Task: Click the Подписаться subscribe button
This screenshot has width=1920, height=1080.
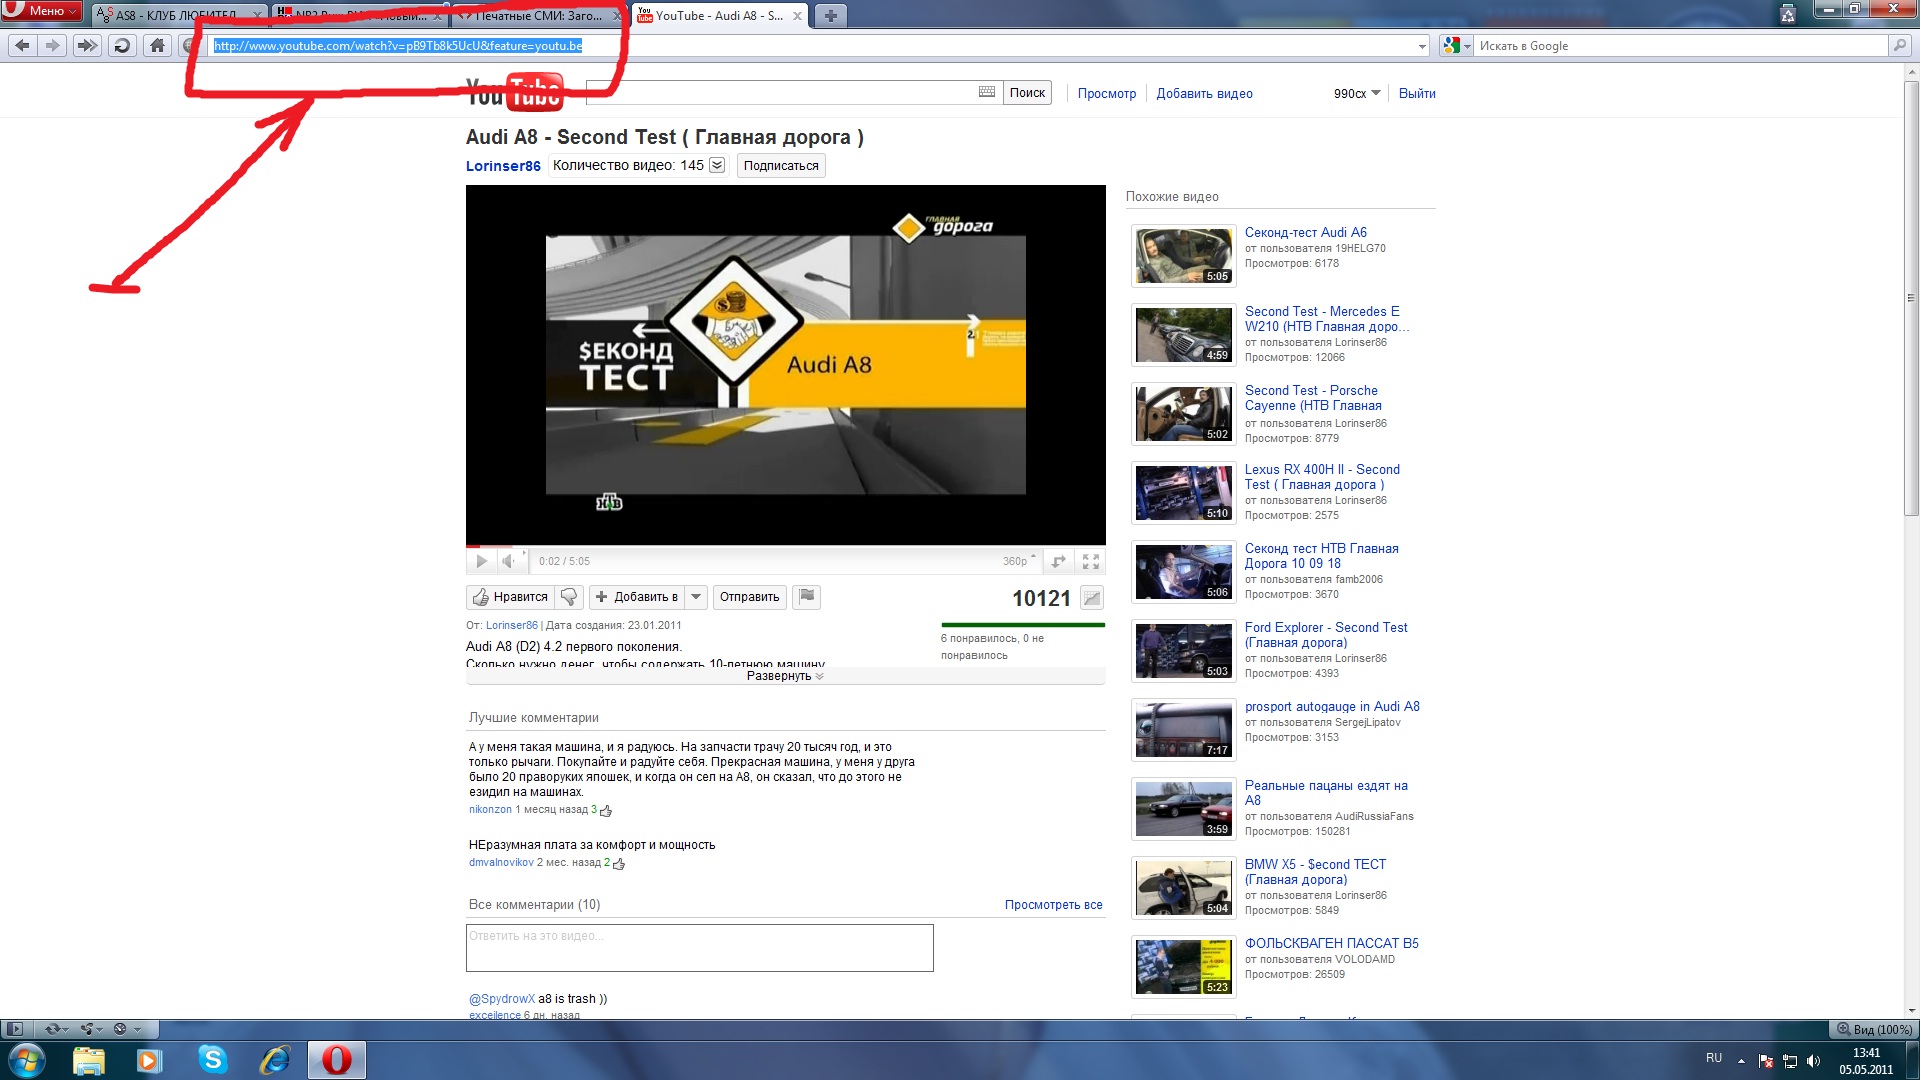Action: click(x=780, y=166)
